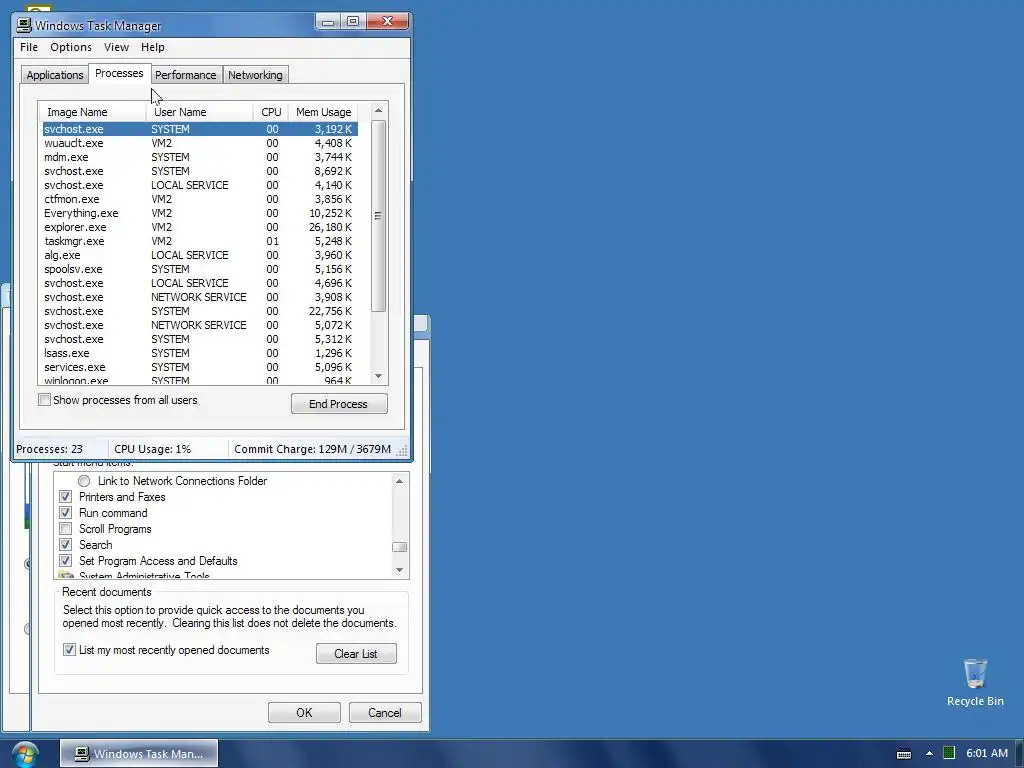Sort by CPU column header
Screen dimensions: 1024x768
click(270, 112)
